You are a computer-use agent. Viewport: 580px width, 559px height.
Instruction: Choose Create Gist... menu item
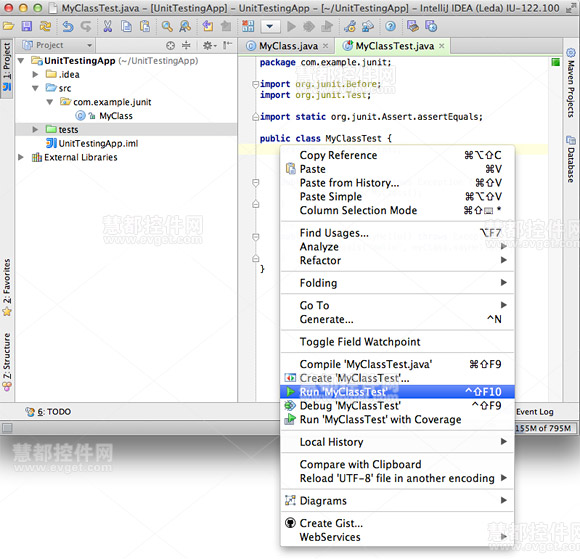pyautogui.click(x=397, y=523)
